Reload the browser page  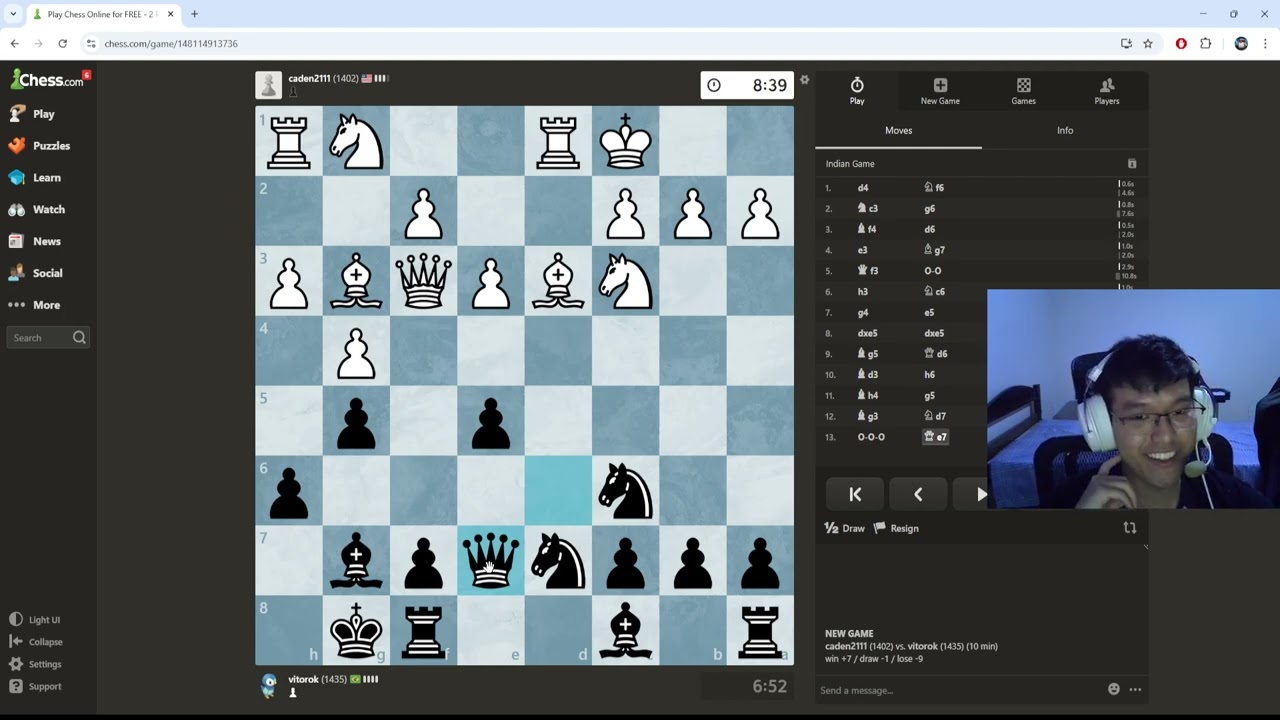click(x=62, y=43)
